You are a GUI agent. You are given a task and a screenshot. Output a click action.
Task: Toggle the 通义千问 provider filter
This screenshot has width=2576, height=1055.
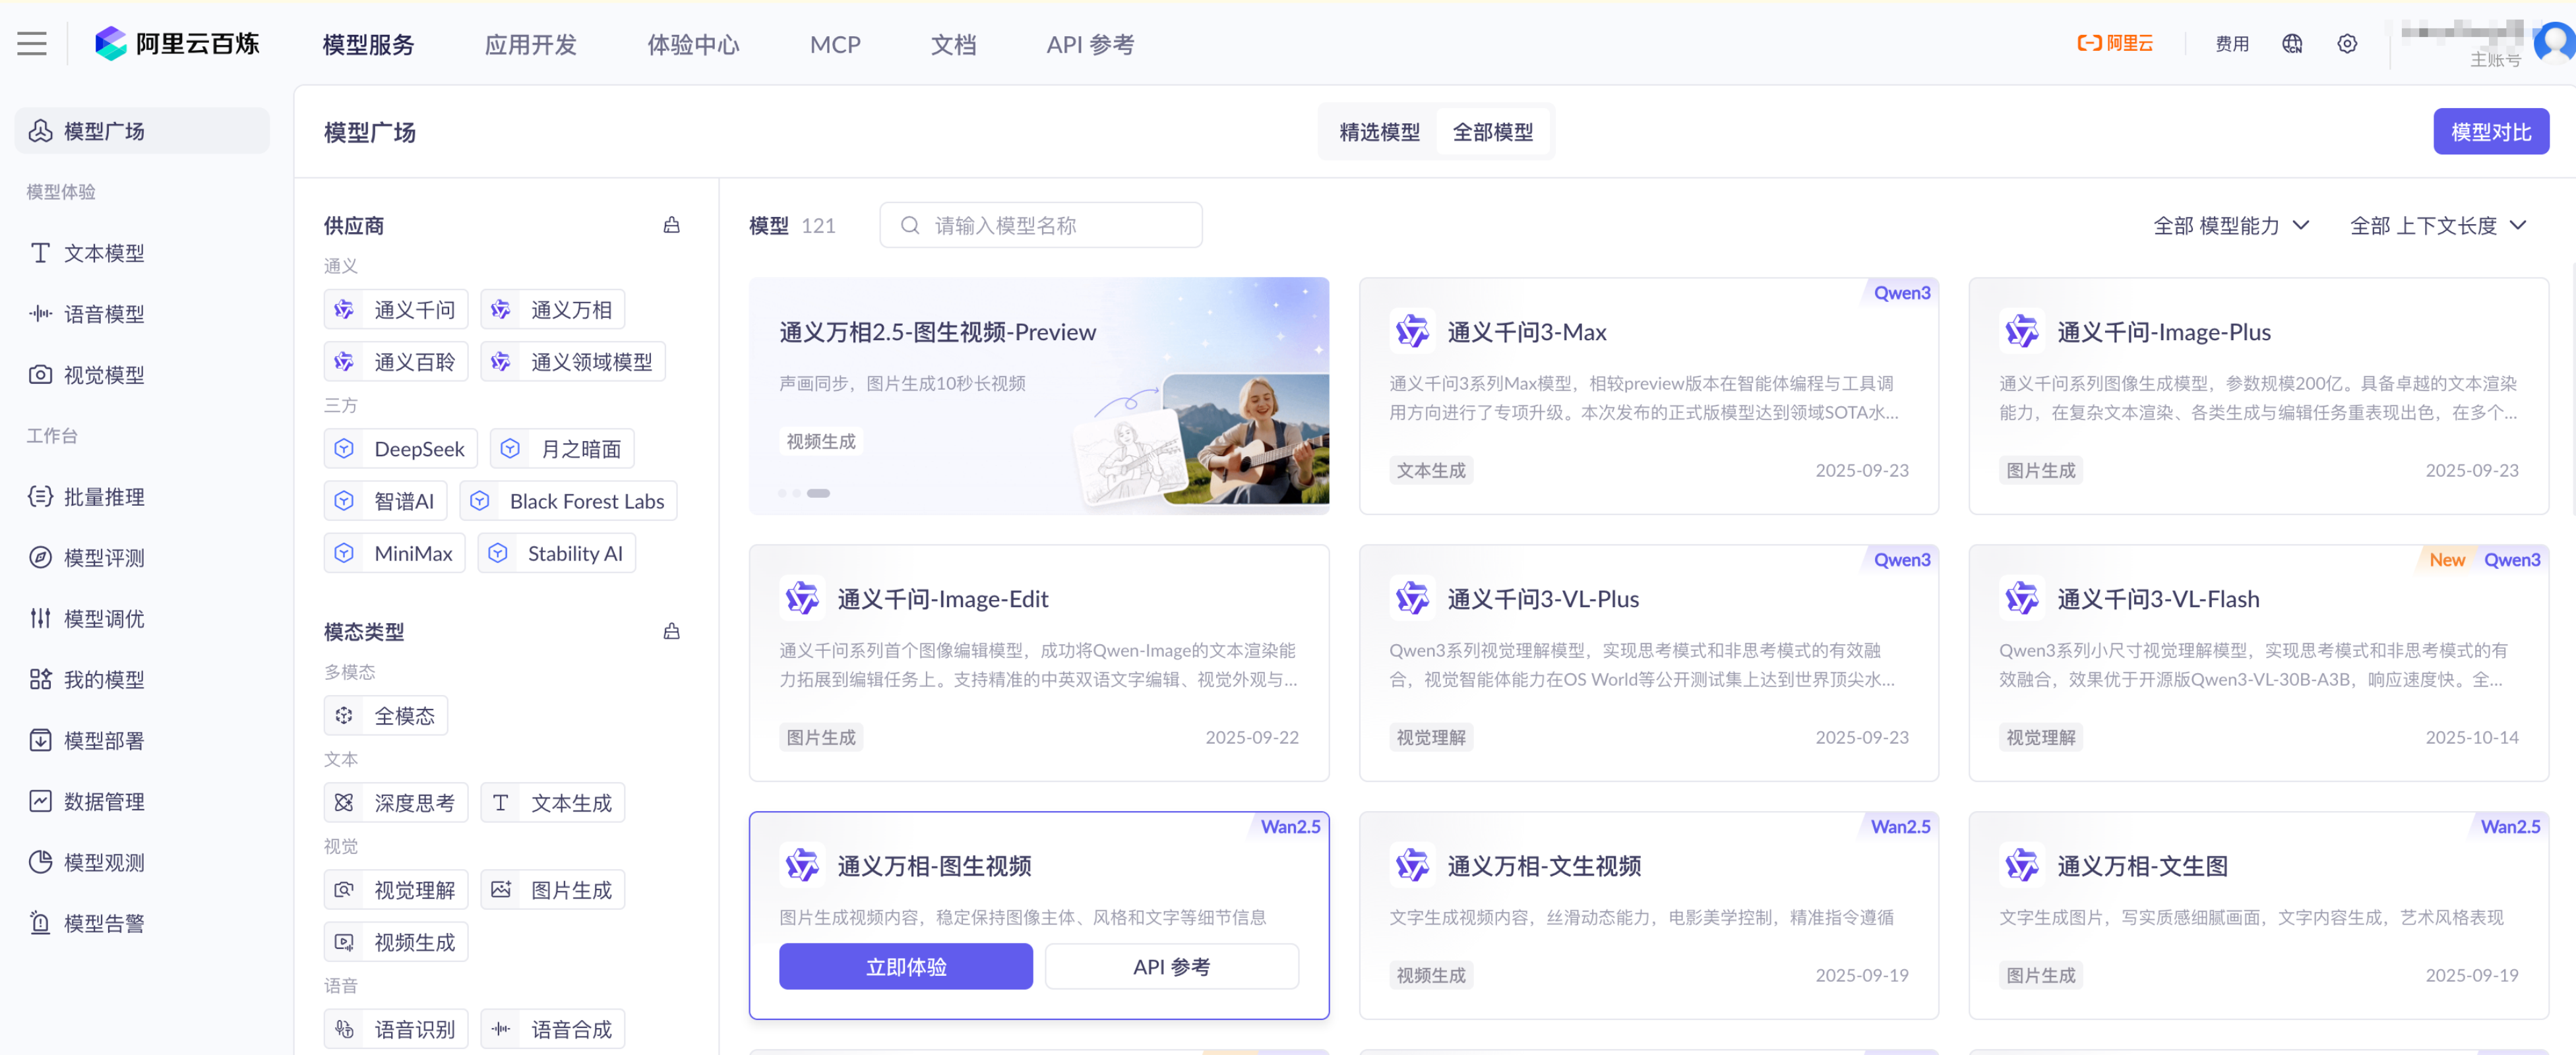pyautogui.click(x=396, y=310)
